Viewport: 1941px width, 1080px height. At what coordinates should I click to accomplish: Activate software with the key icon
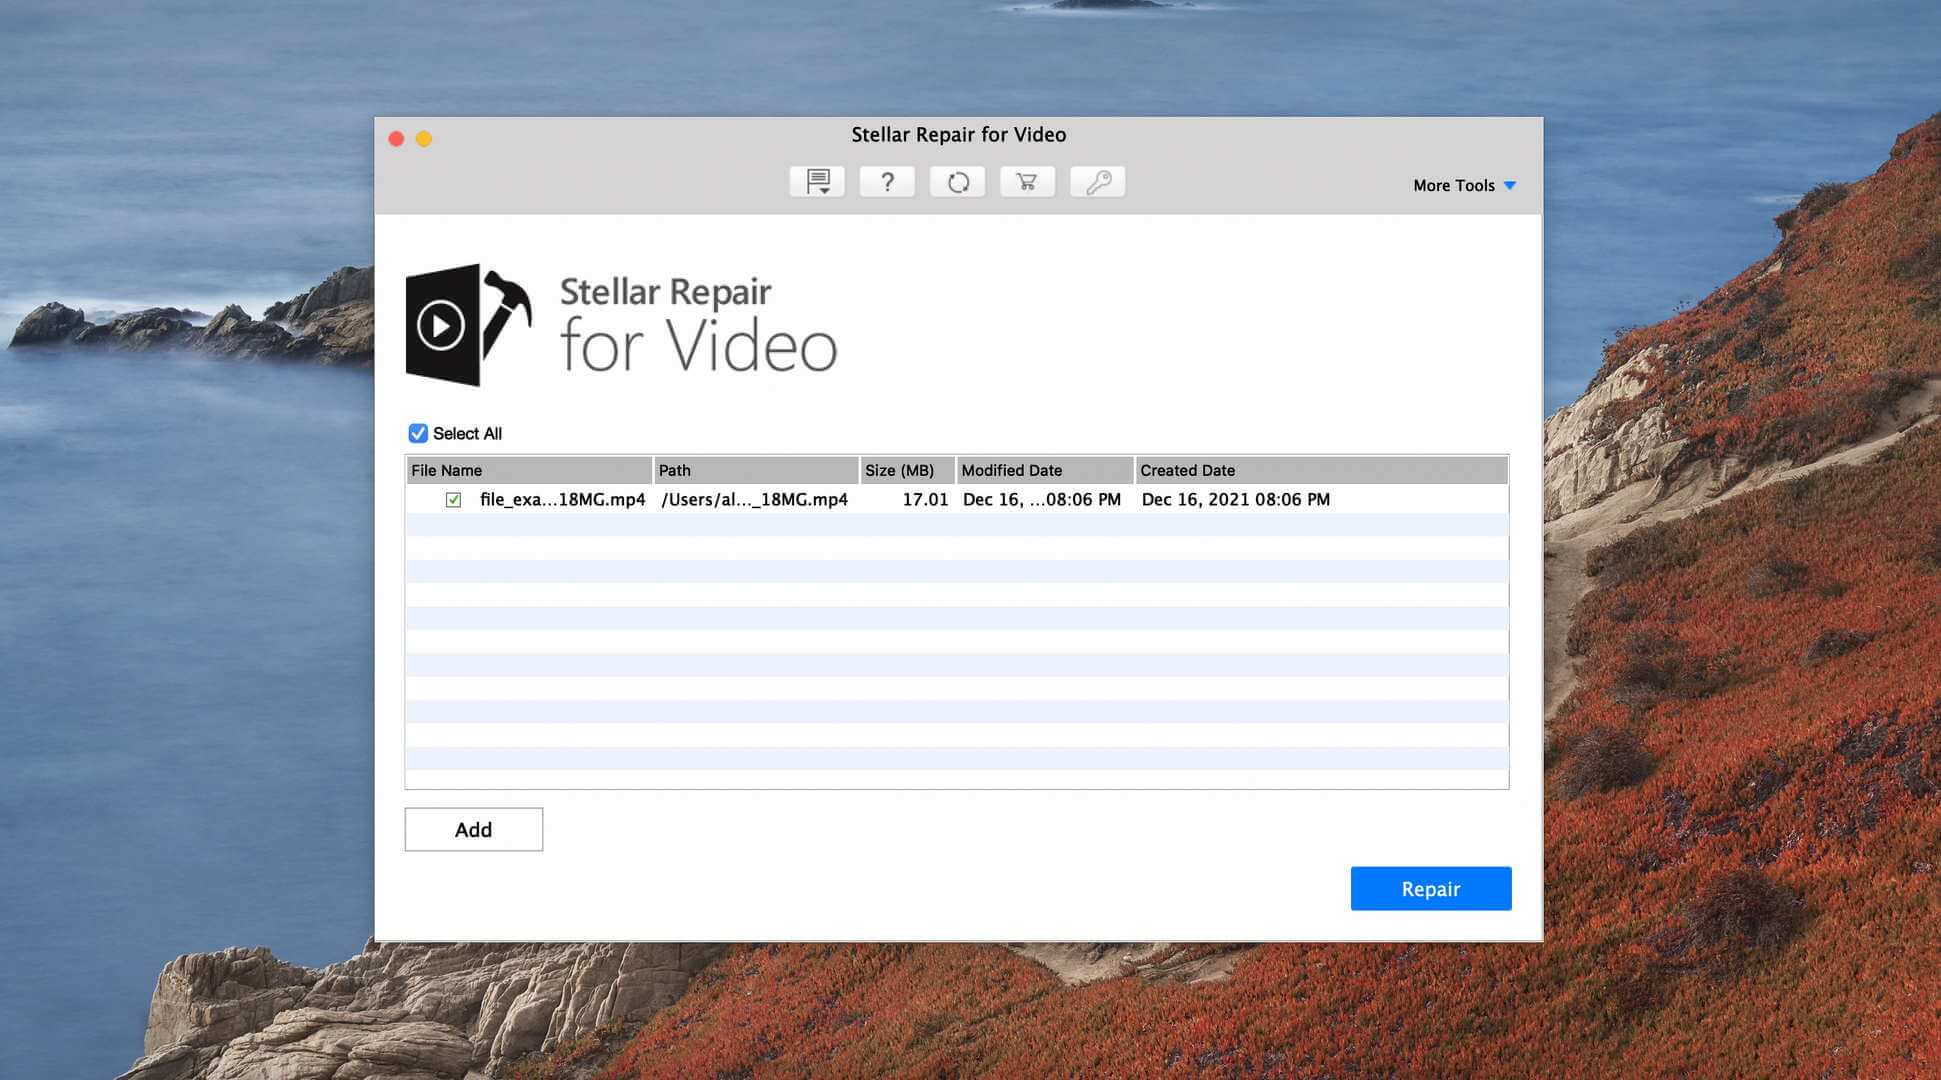1097,182
